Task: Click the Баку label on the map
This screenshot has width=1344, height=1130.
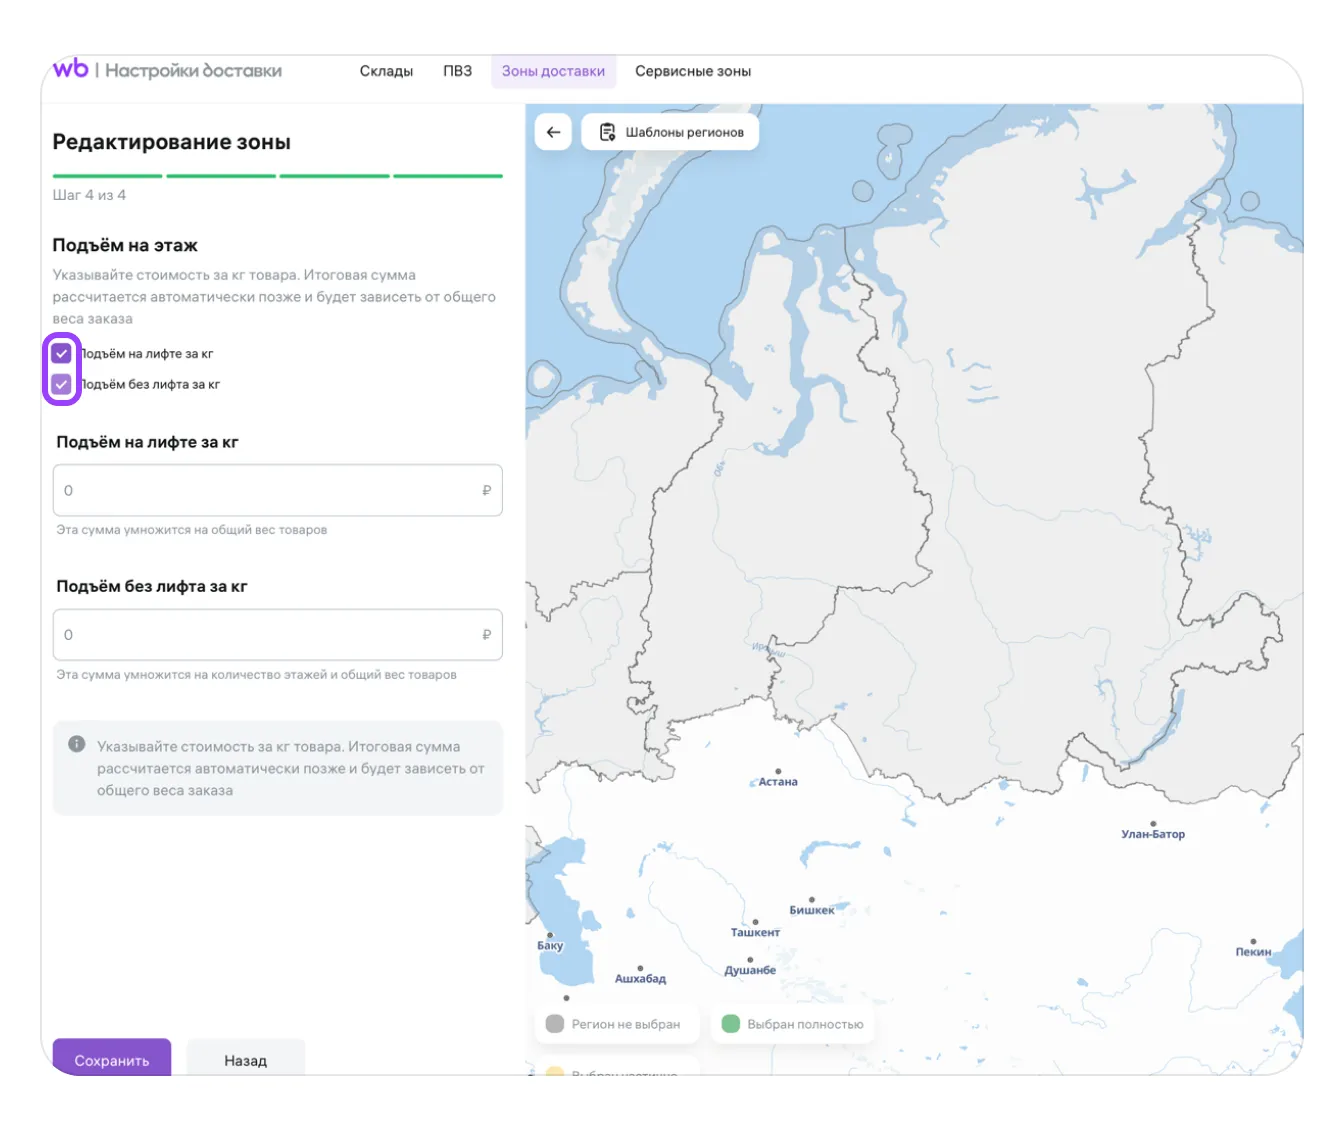Action: pyautogui.click(x=550, y=945)
